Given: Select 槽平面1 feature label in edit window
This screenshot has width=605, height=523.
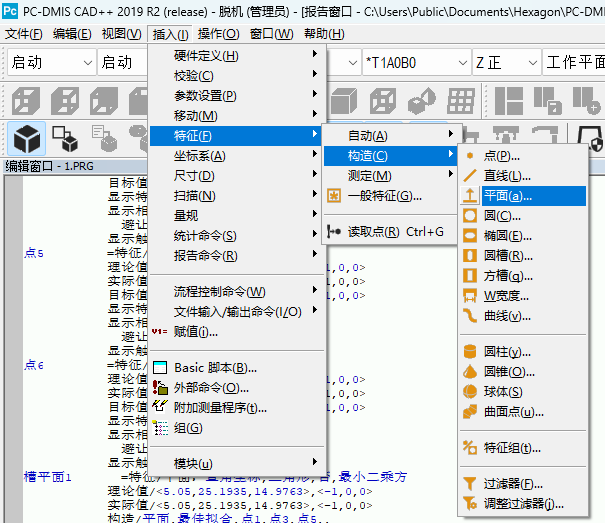Looking at the screenshot, I should click(x=47, y=477).
